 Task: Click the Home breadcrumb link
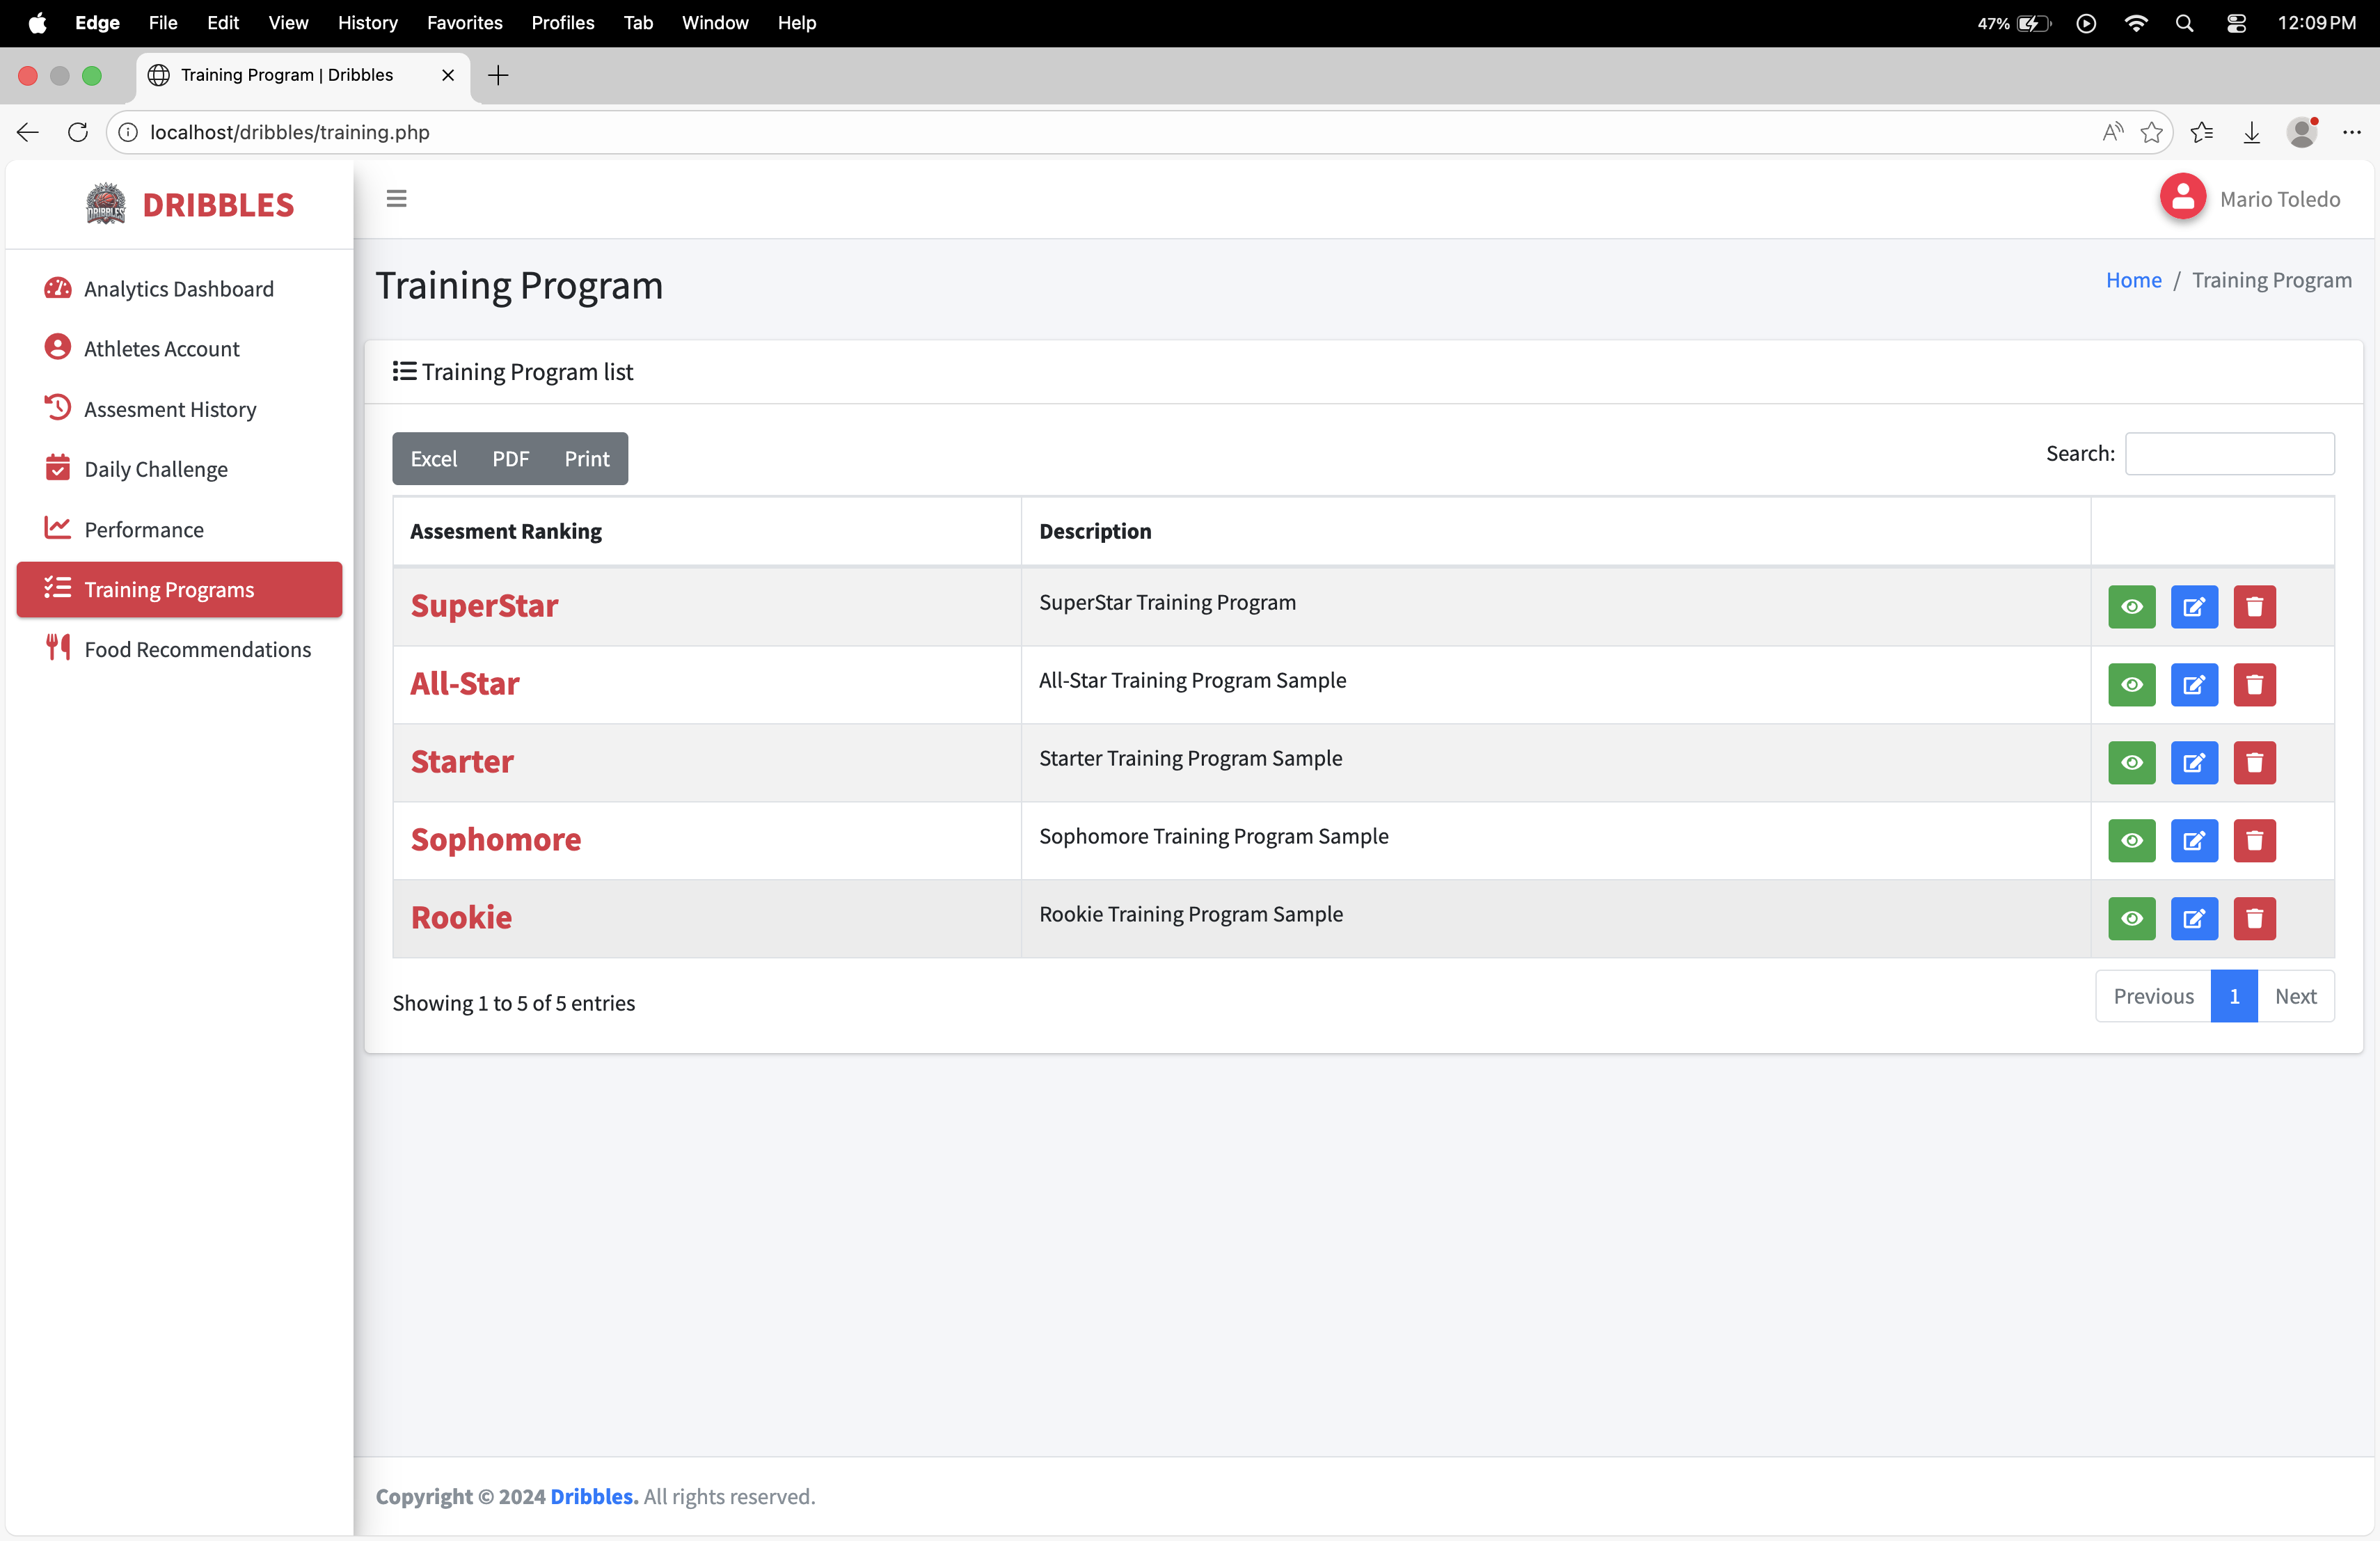(x=2133, y=280)
